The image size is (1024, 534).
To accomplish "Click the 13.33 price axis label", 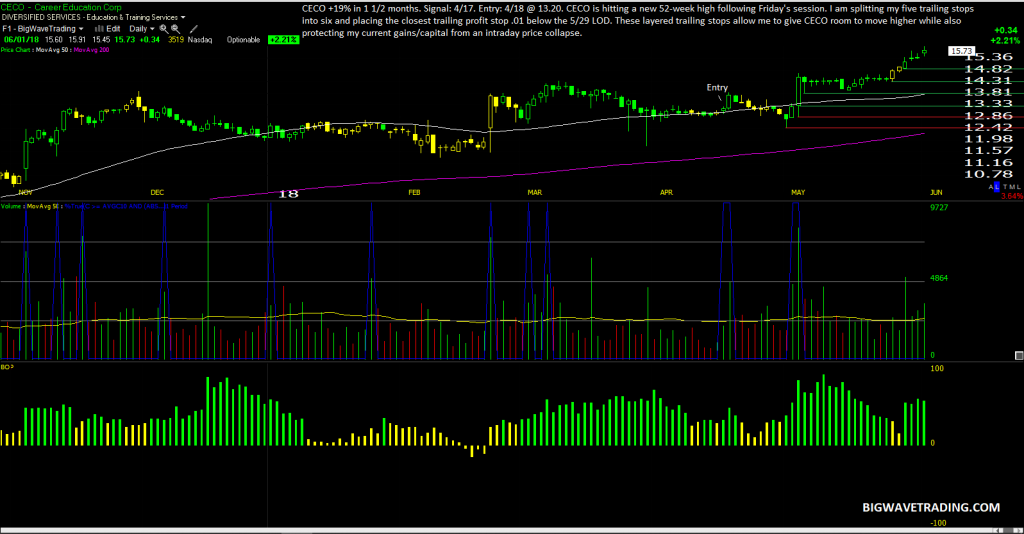I will click(988, 104).
